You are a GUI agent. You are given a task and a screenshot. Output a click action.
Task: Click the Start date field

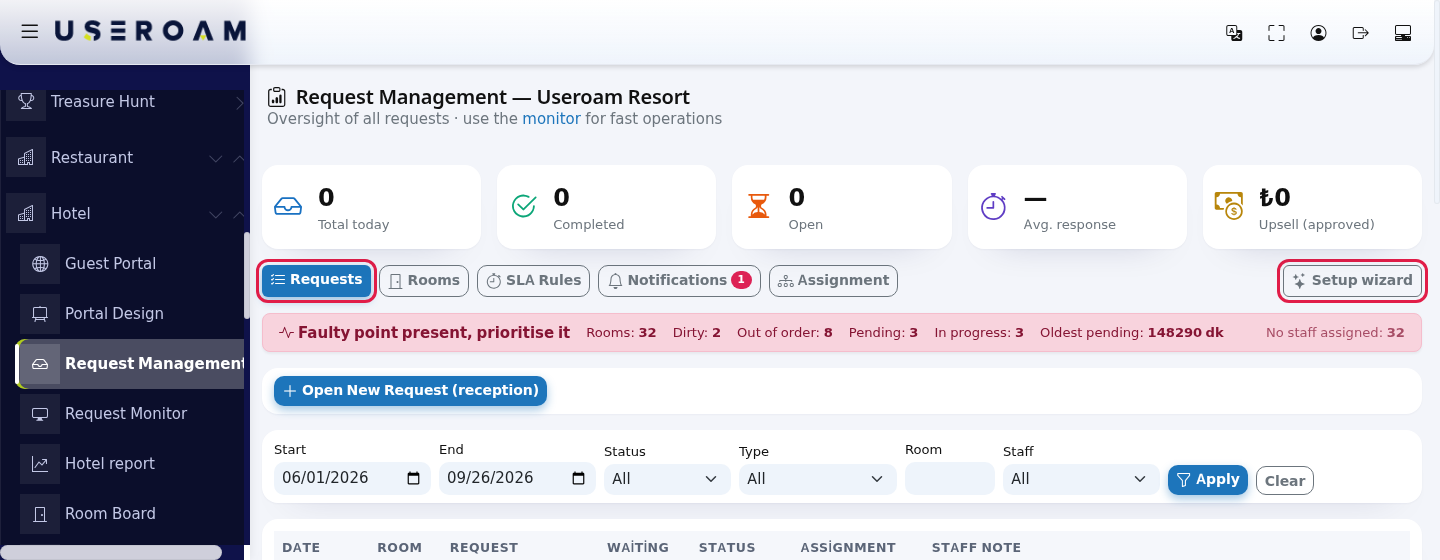(x=352, y=479)
